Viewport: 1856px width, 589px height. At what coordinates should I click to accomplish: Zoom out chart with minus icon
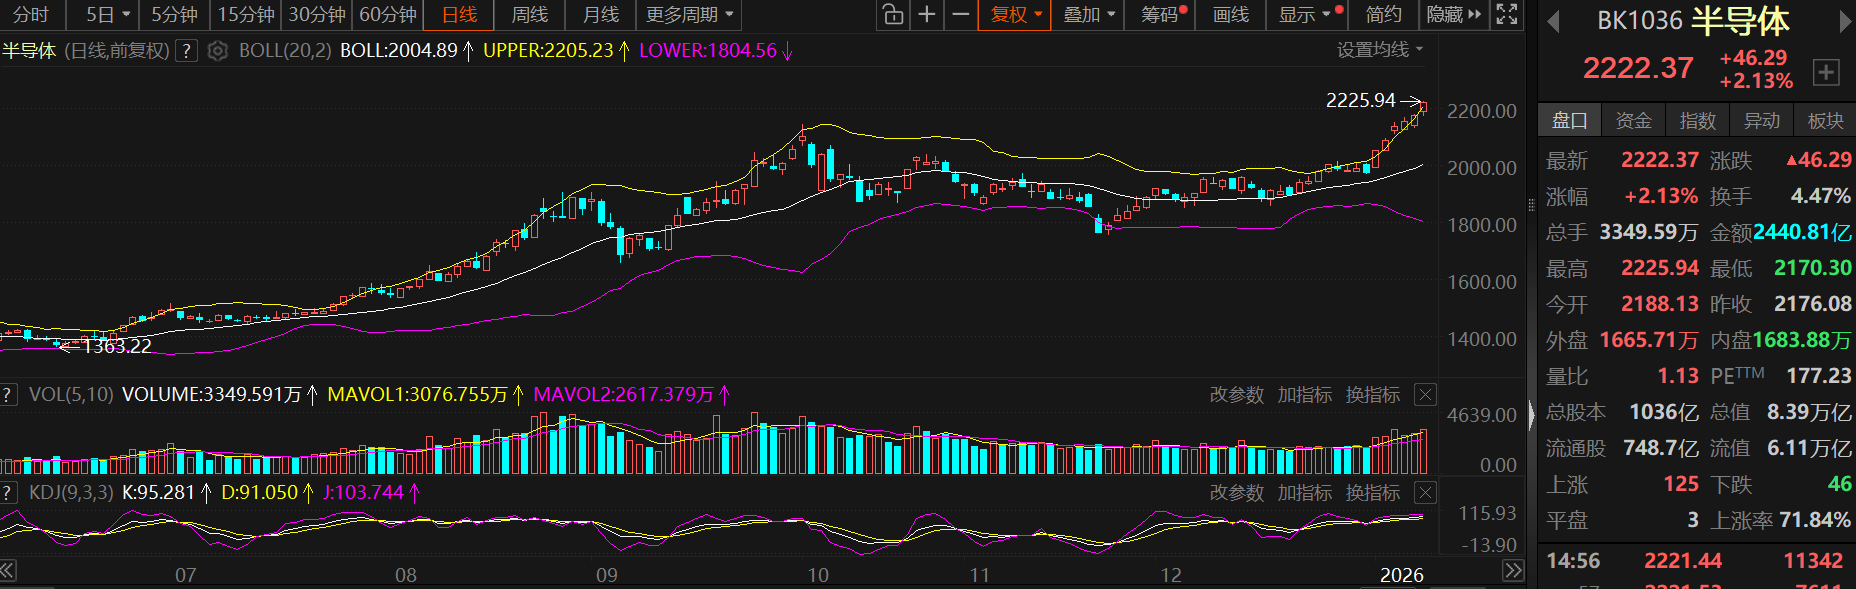click(x=960, y=15)
